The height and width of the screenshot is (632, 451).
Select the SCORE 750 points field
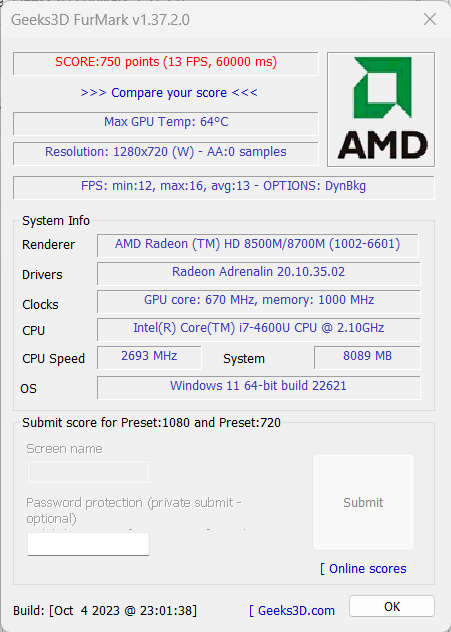(x=166, y=63)
